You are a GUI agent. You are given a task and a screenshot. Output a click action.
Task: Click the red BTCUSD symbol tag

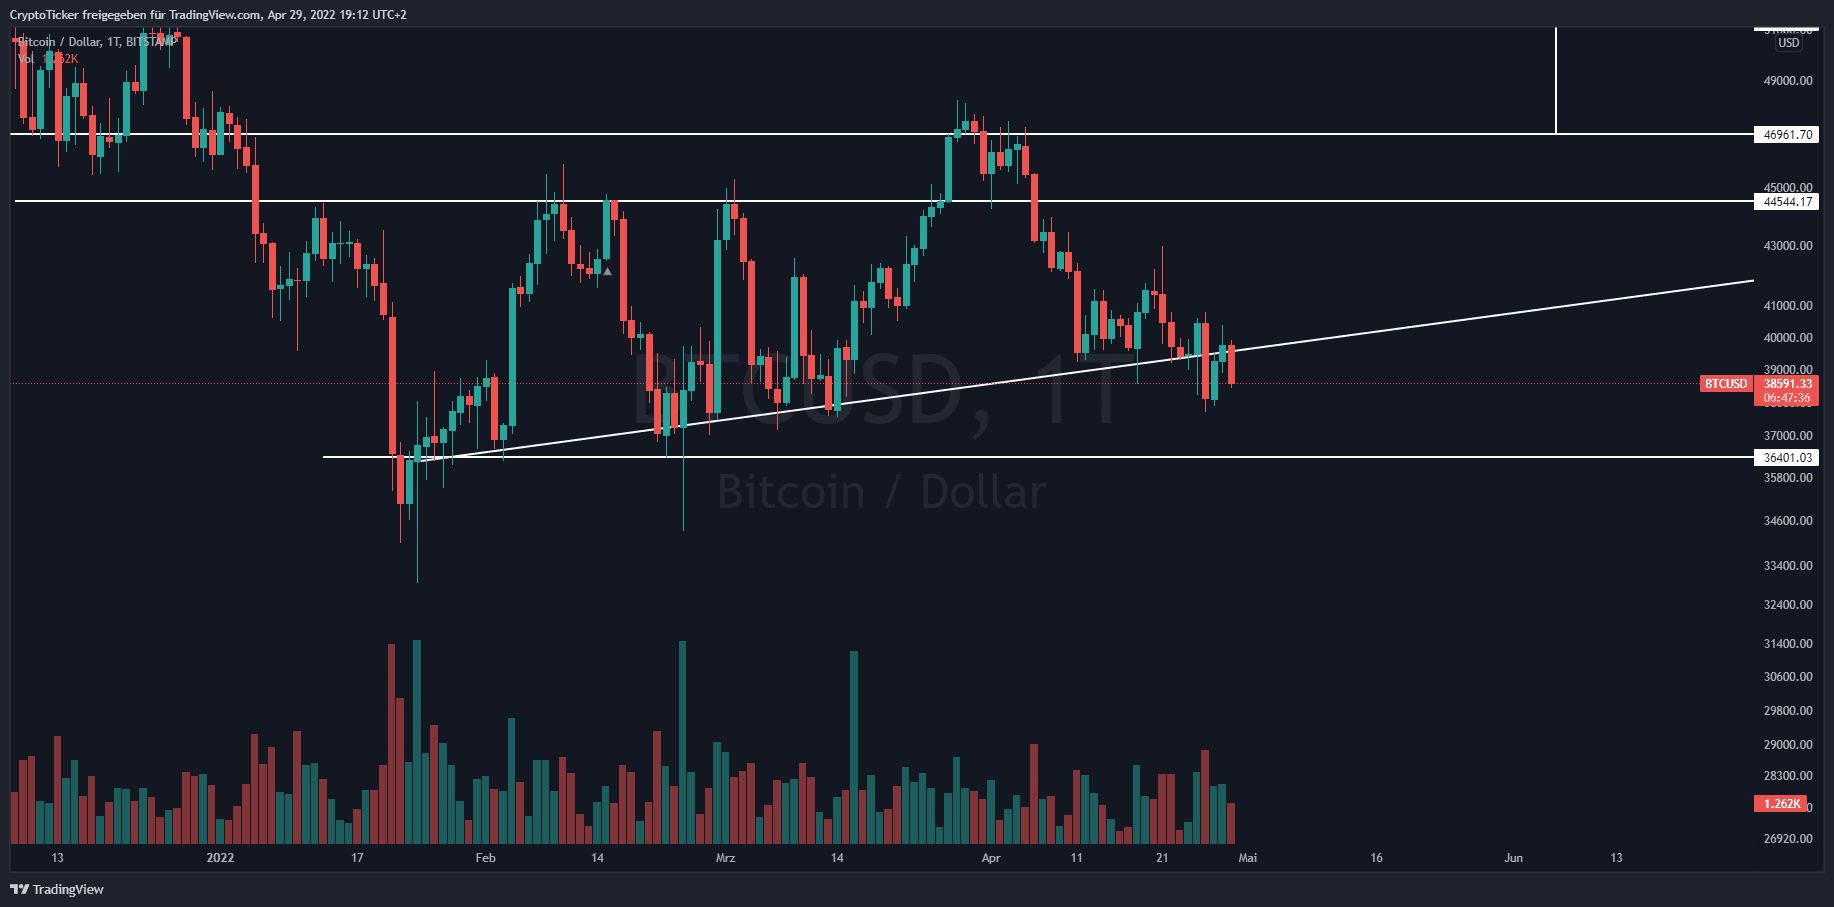(1726, 384)
